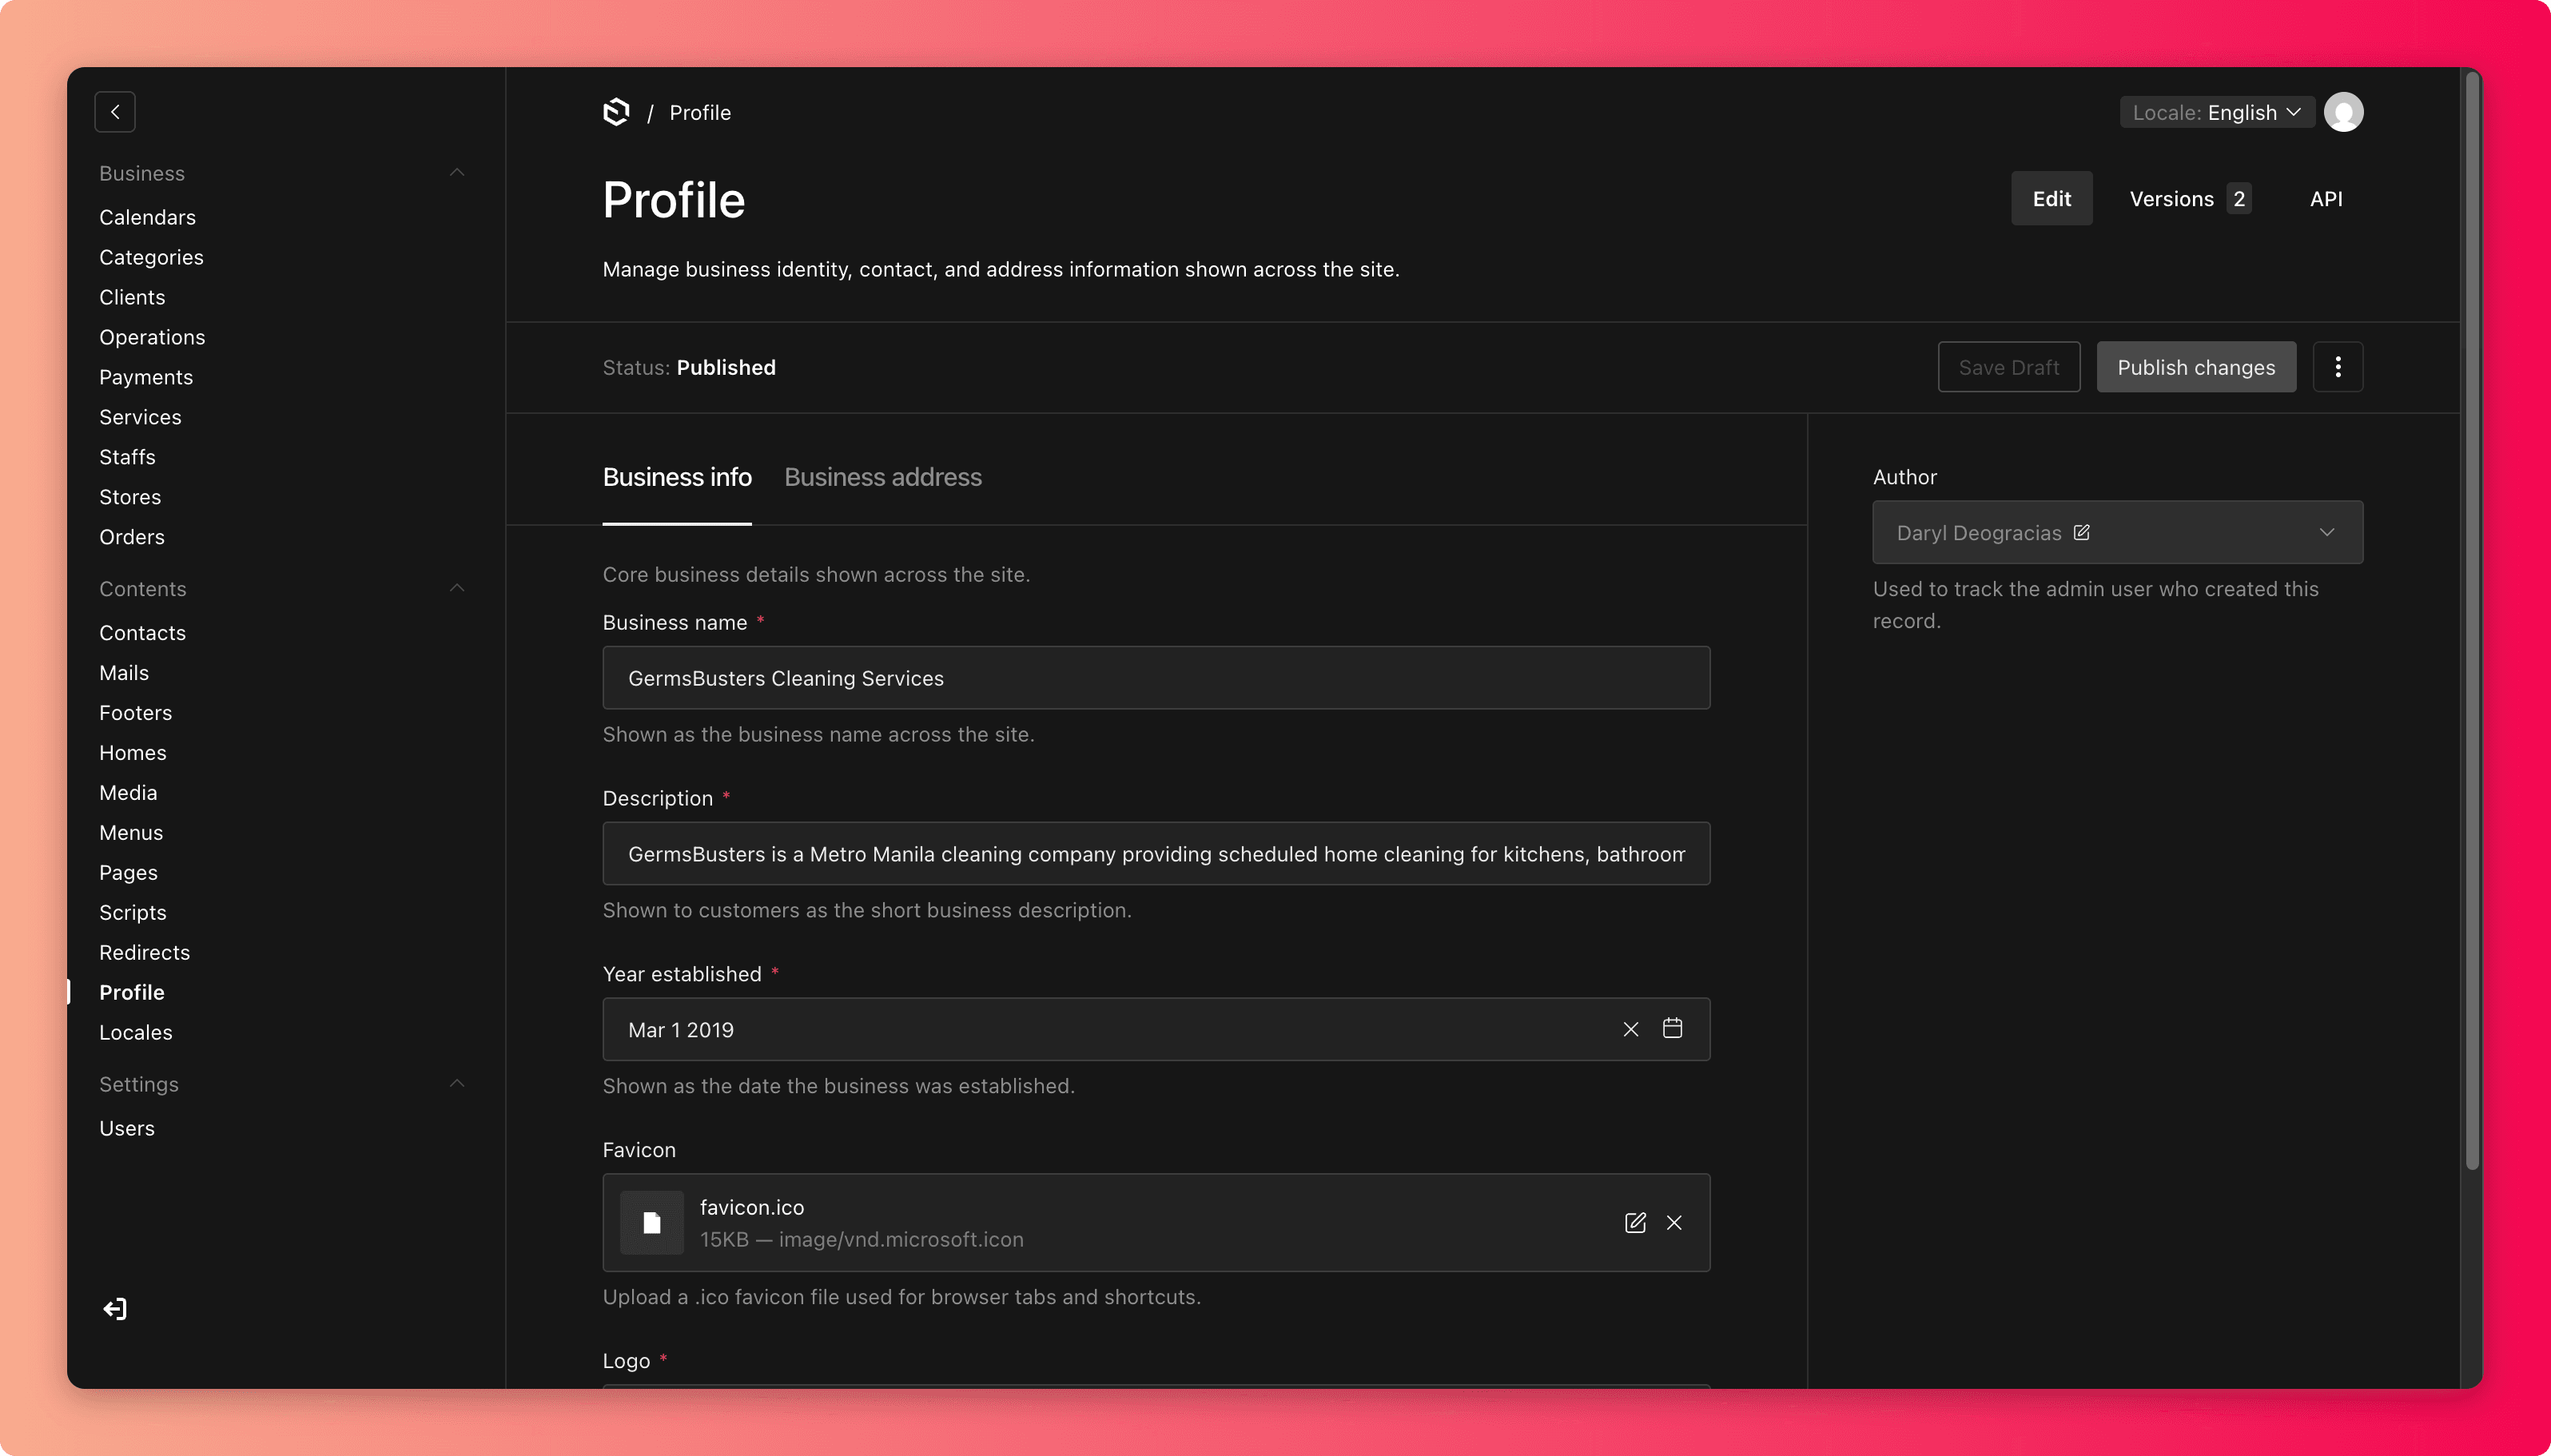Open Services in the sidebar
This screenshot has width=2551, height=1456.
[140, 417]
